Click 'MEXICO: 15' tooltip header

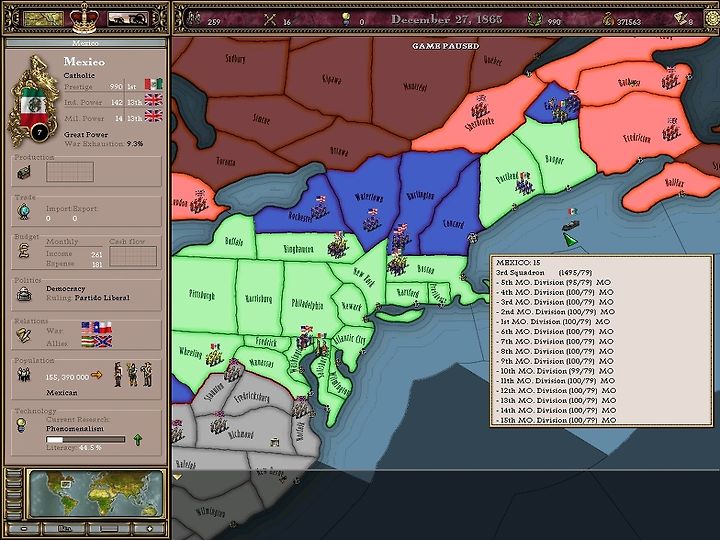(518, 263)
